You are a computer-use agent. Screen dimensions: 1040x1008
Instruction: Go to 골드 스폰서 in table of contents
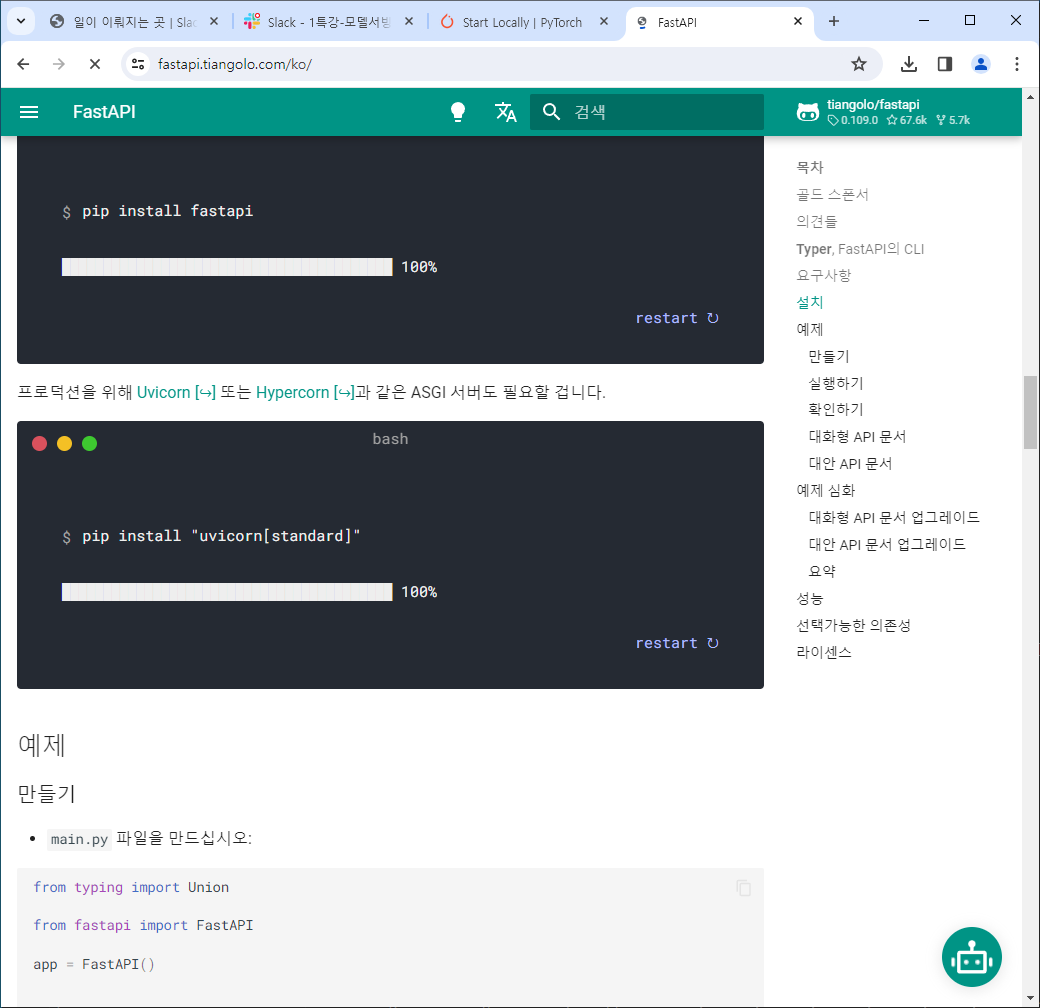click(832, 194)
